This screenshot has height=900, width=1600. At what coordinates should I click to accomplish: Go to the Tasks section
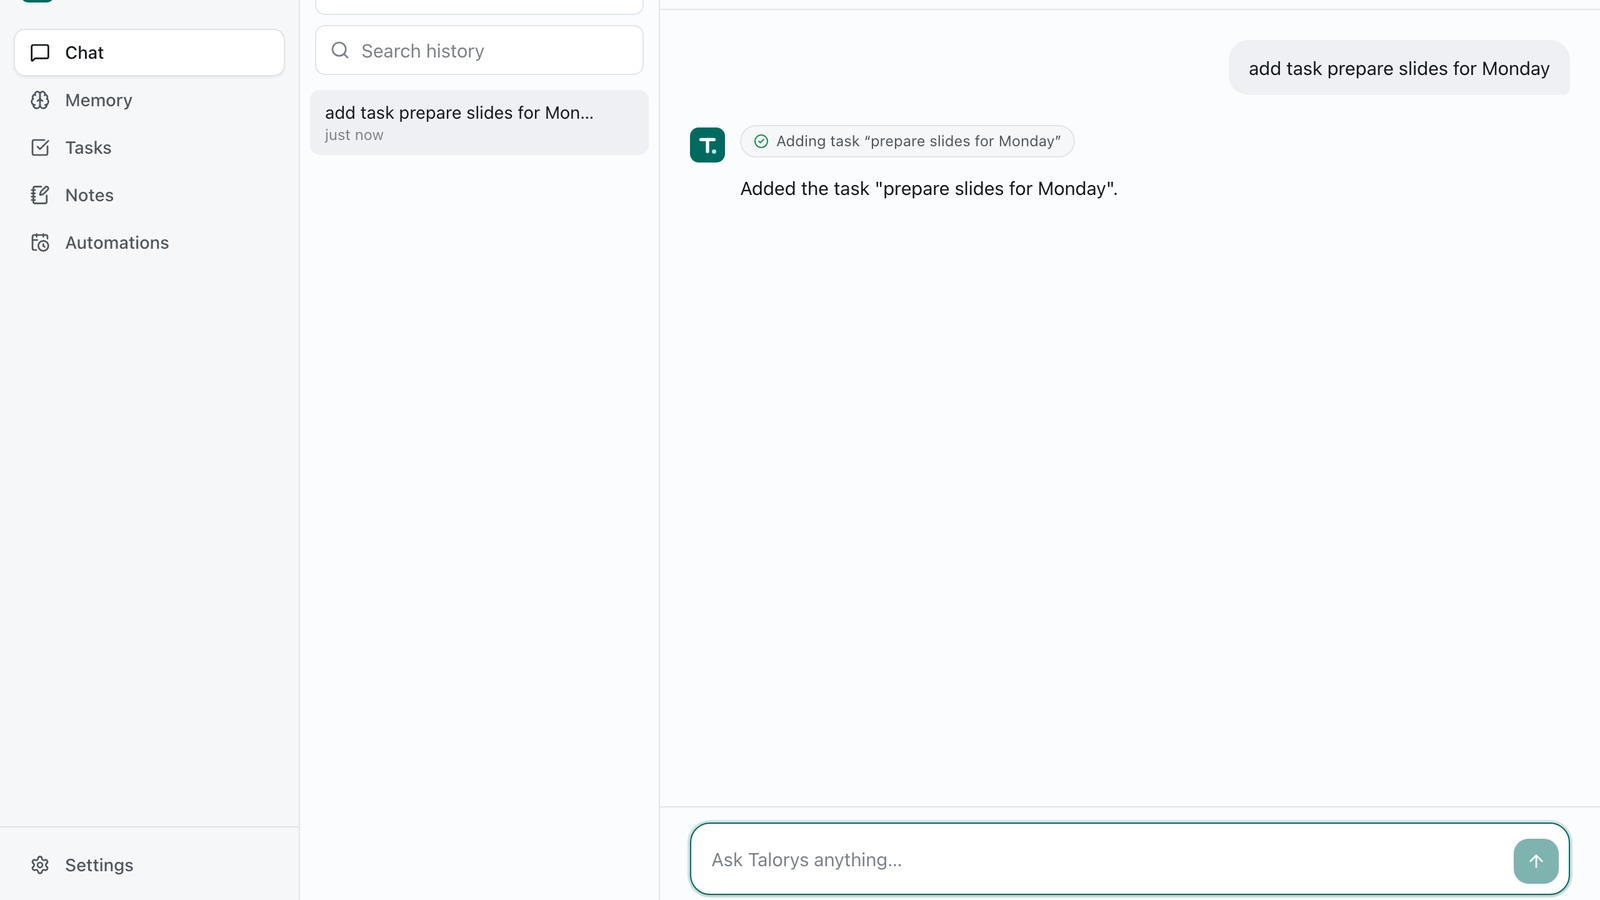pyautogui.click(x=149, y=148)
